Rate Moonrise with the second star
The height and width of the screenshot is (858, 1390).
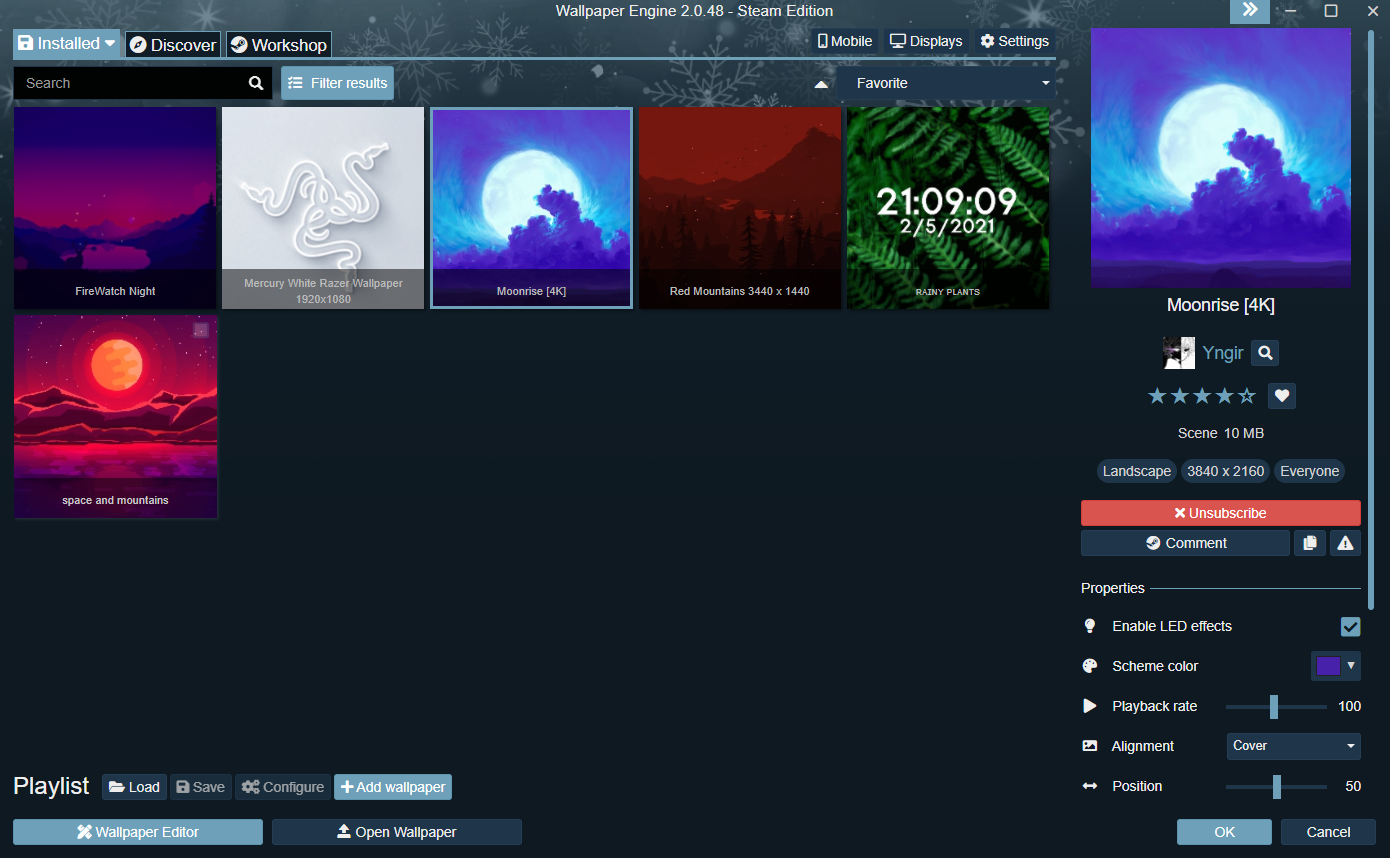pos(1180,396)
